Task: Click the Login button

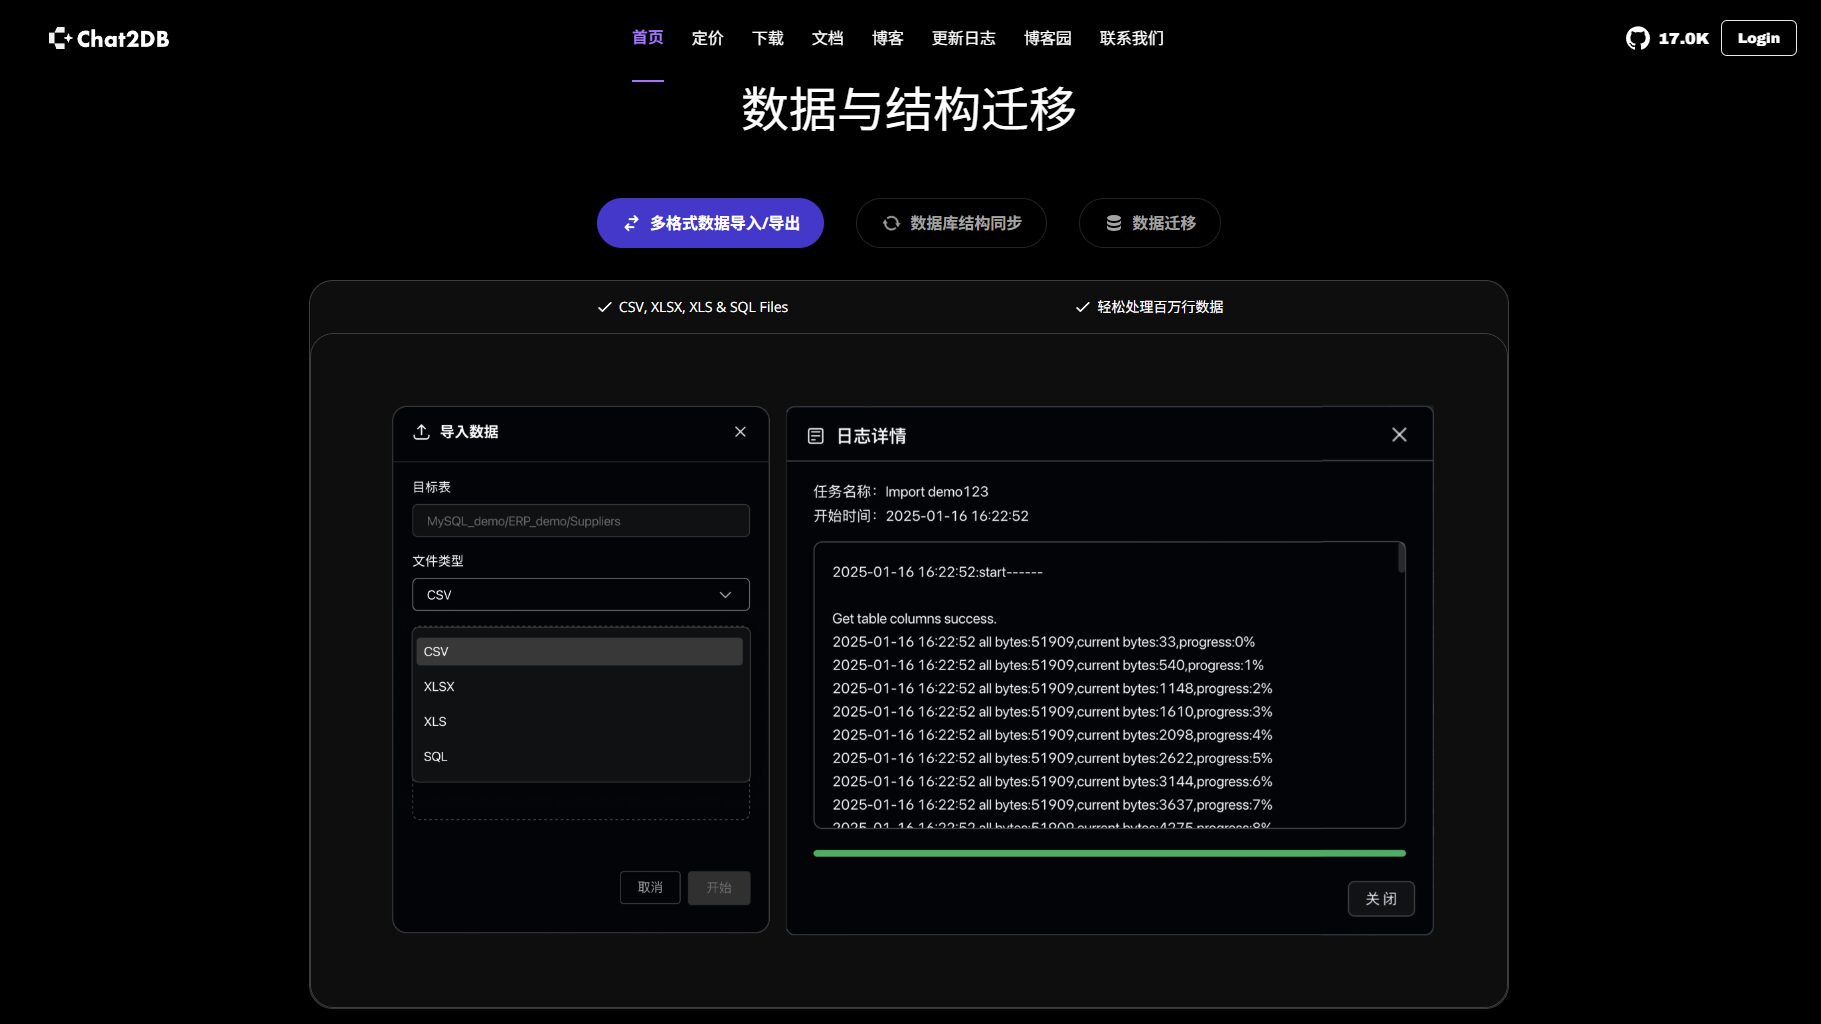Action: click(x=1758, y=38)
